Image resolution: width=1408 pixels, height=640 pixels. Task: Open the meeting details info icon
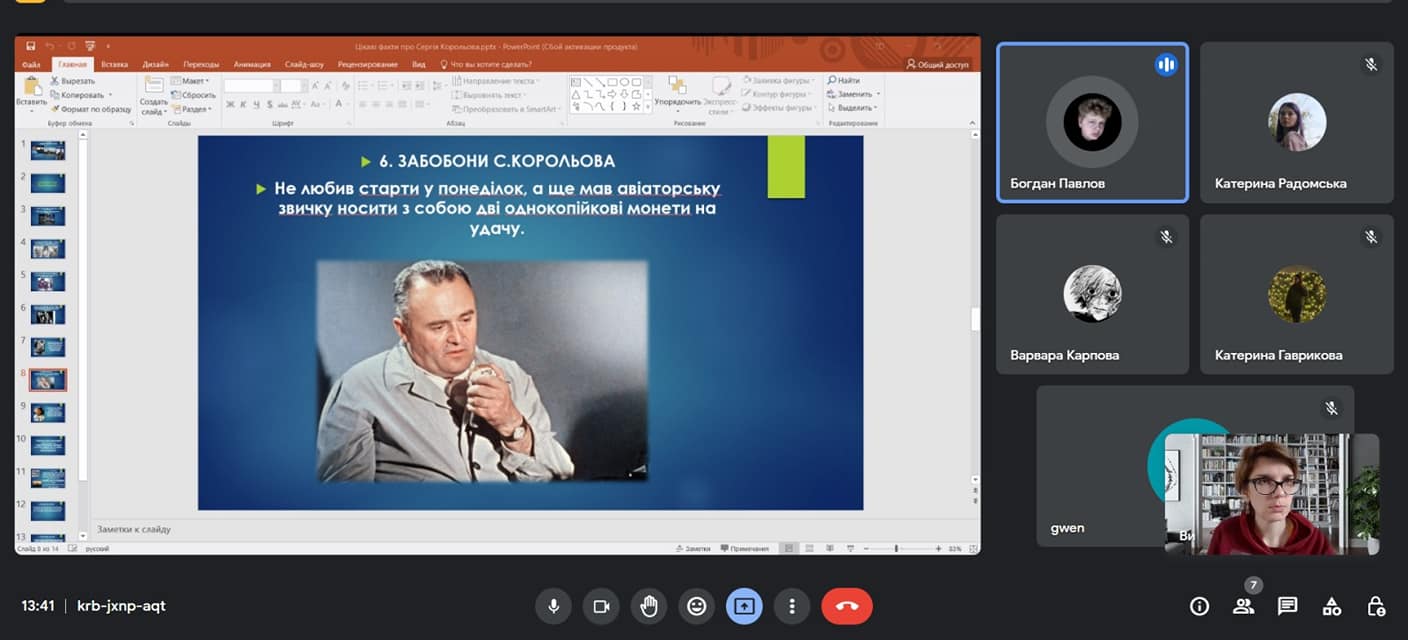click(1199, 606)
